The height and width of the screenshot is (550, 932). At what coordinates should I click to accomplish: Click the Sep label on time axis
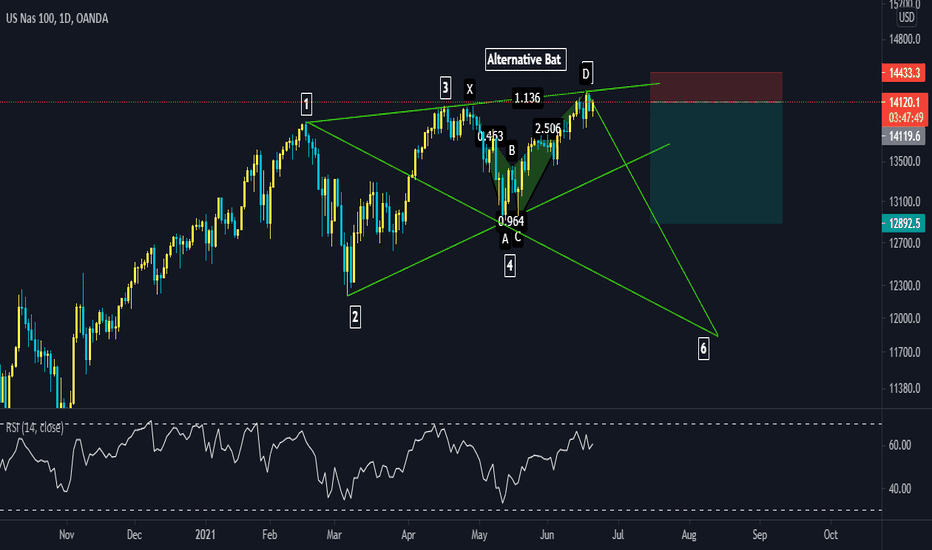(x=760, y=535)
